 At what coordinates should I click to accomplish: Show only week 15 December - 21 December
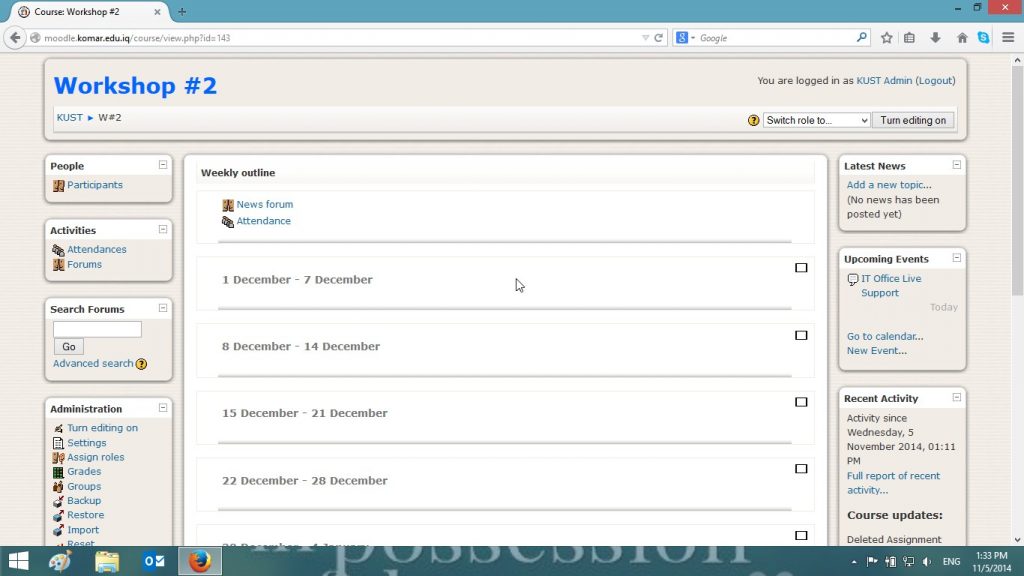tap(801, 402)
